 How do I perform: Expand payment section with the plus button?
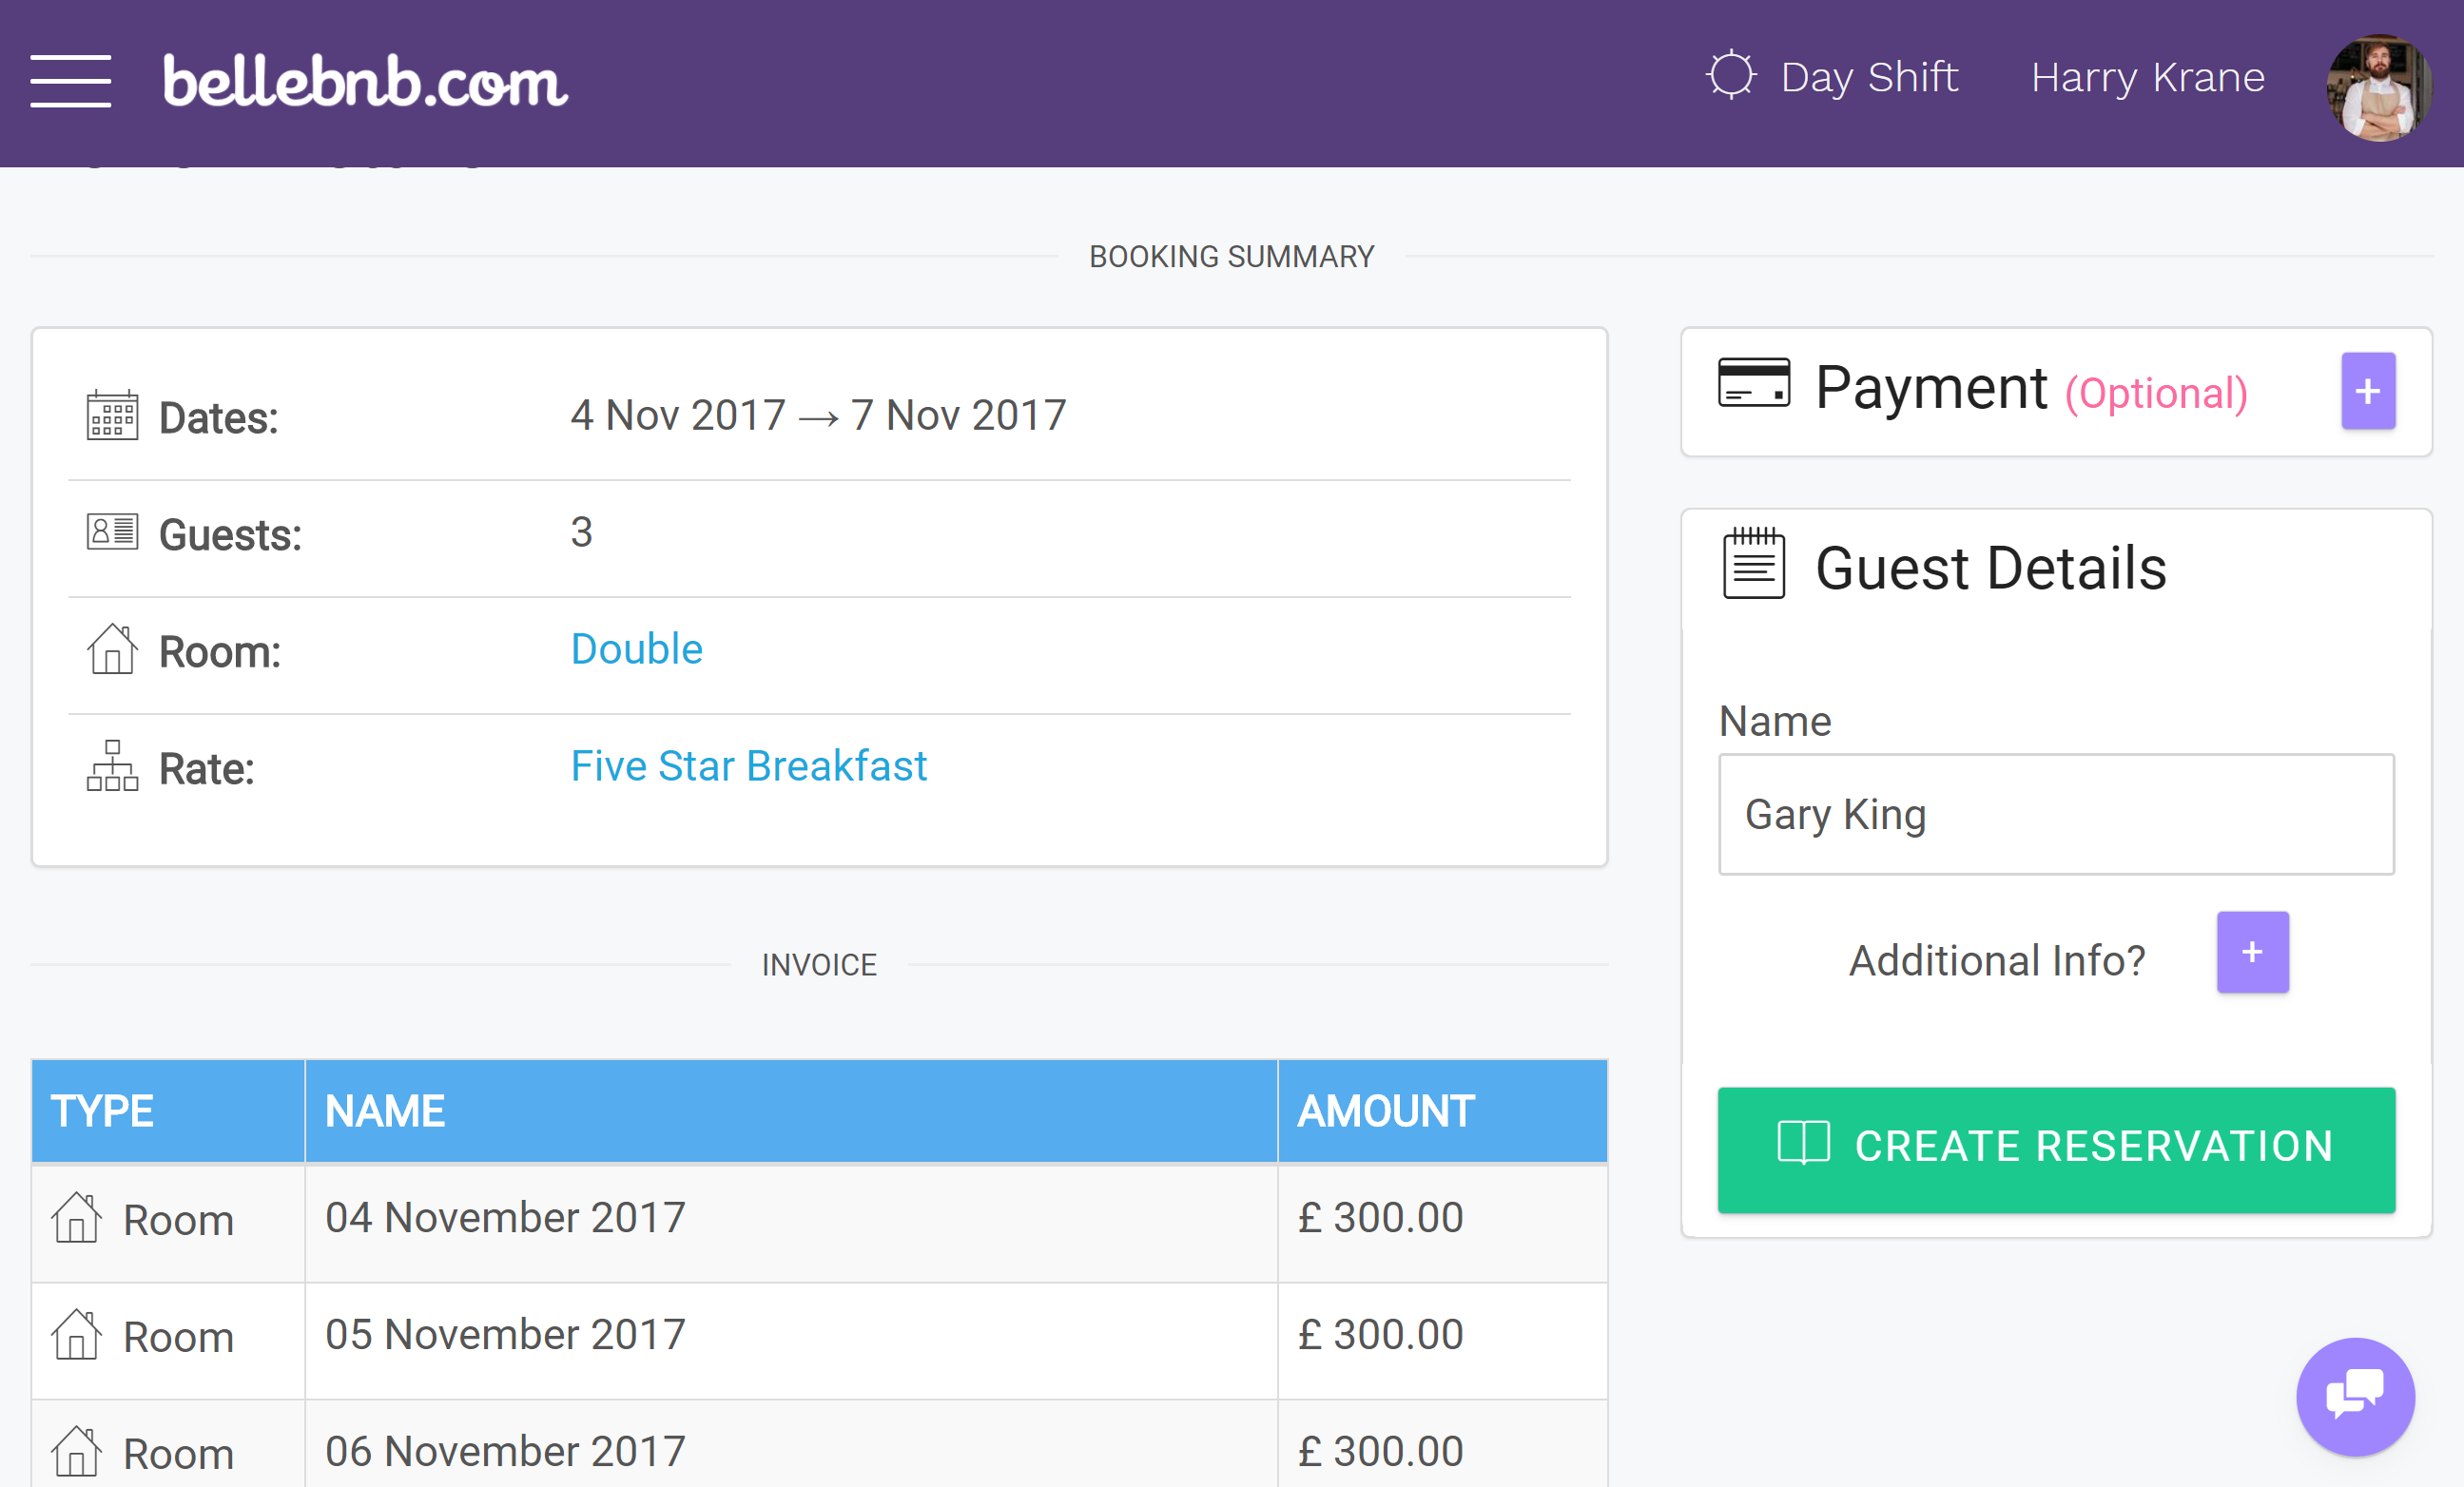[x=2373, y=391]
